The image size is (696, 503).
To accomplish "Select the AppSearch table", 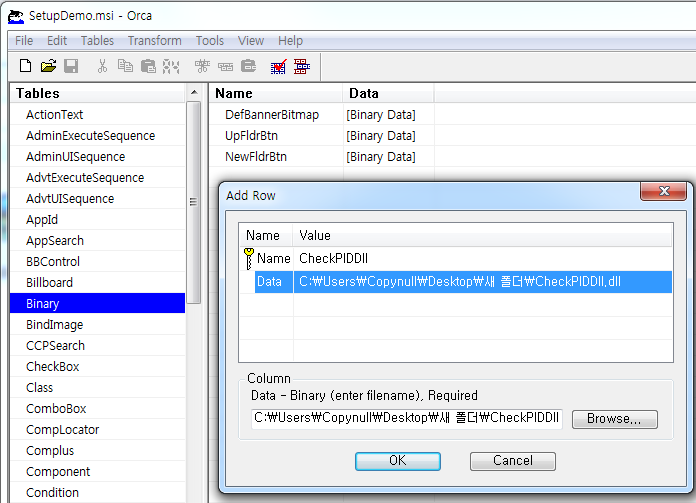I will pyautogui.click(x=98, y=241).
